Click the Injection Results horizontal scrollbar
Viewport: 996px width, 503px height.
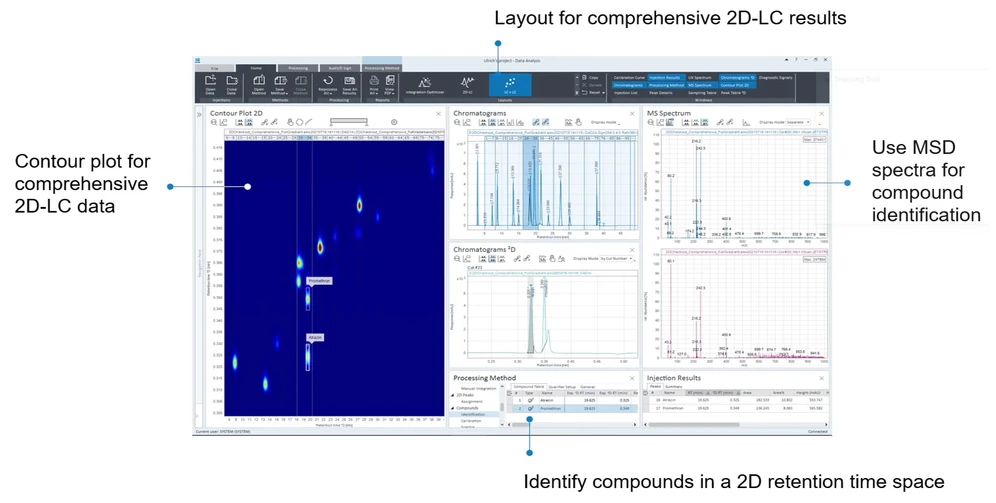696,424
